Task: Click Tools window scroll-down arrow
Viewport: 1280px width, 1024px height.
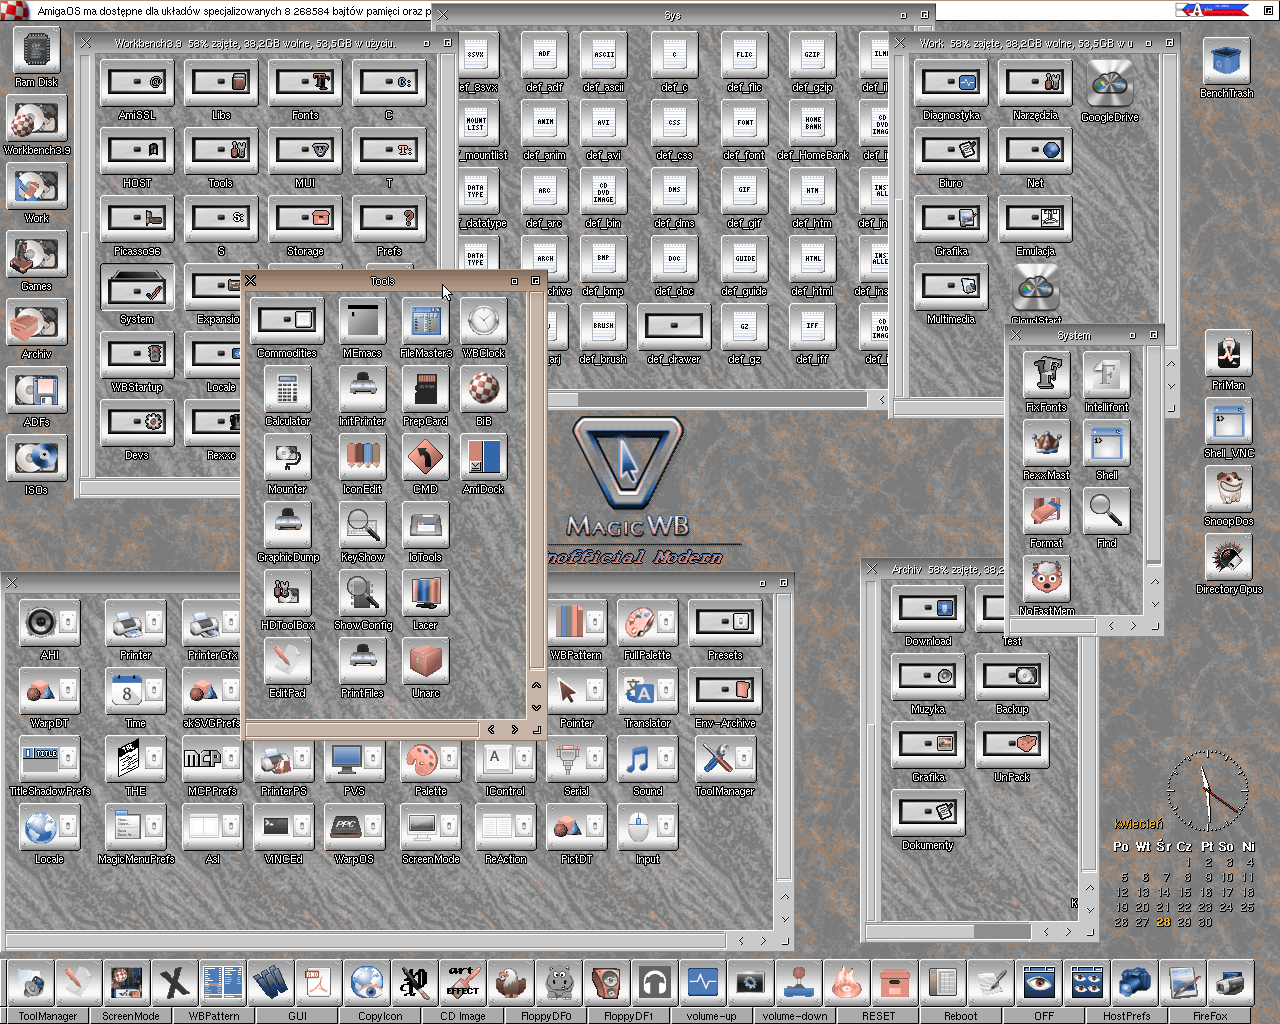Action: pyautogui.click(x=537, y=708)
